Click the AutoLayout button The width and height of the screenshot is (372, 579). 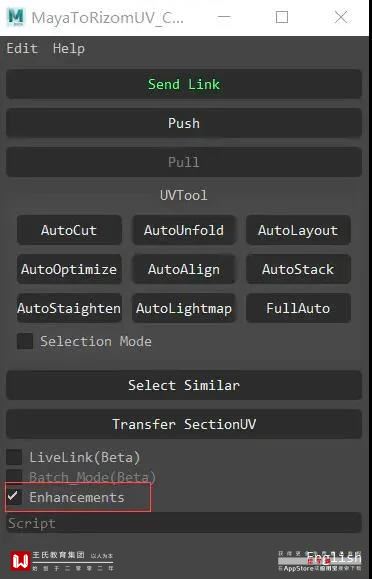298,230
